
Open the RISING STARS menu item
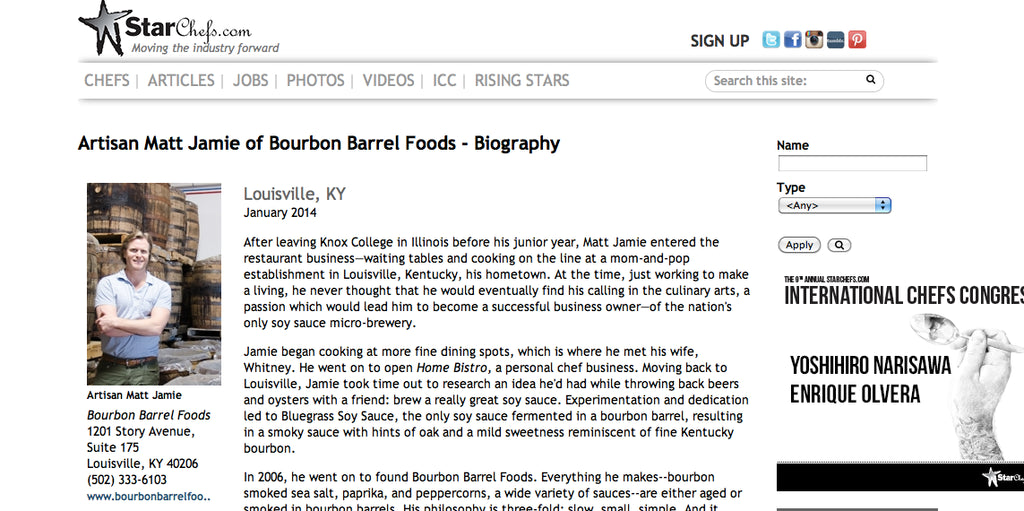(x=522, y=80)
